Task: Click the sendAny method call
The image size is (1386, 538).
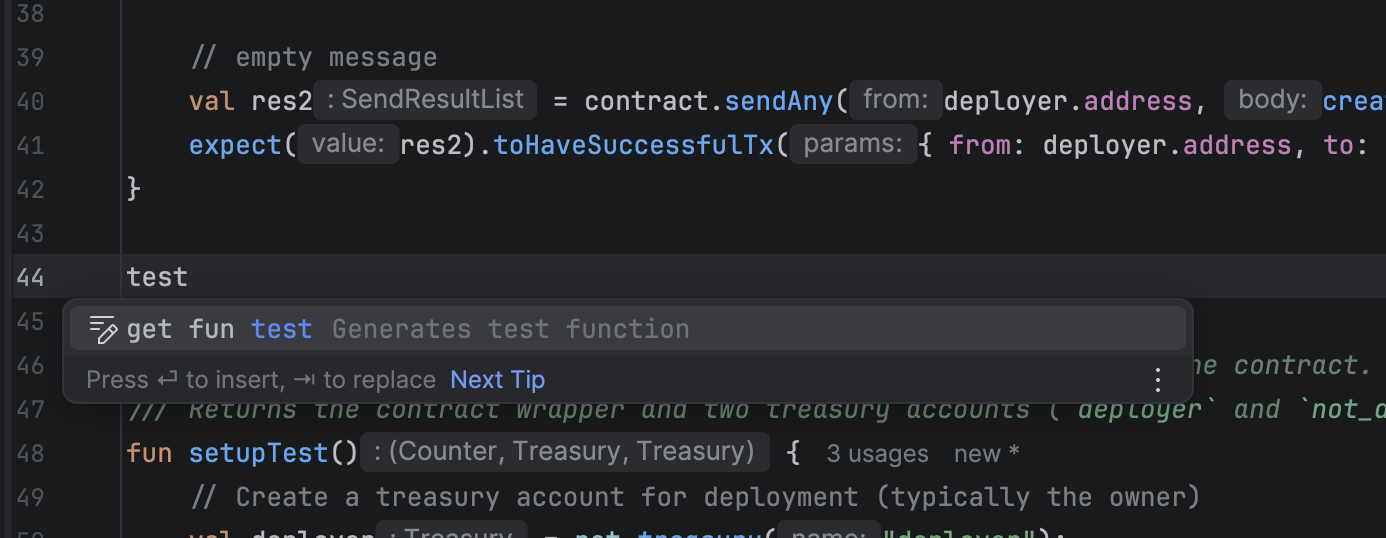Action: tap(779, 101)
